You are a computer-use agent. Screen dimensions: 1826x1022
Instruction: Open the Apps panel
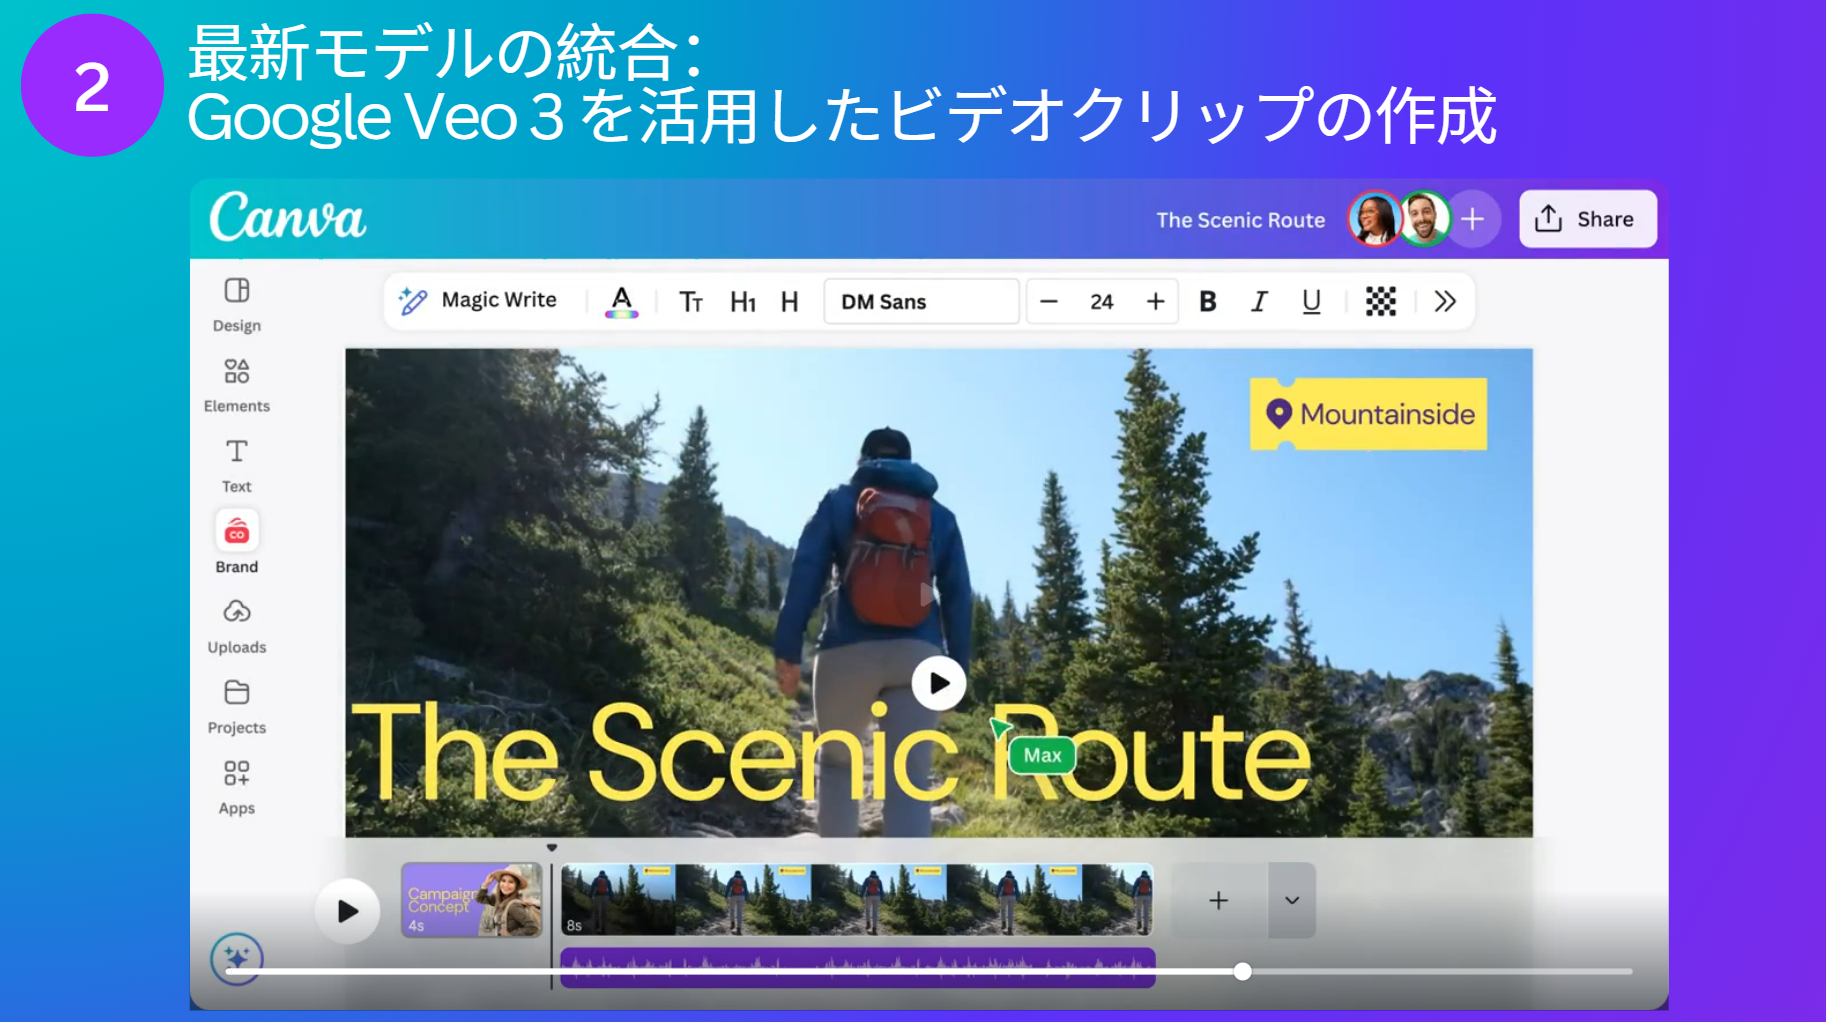(x=236, y=786)
